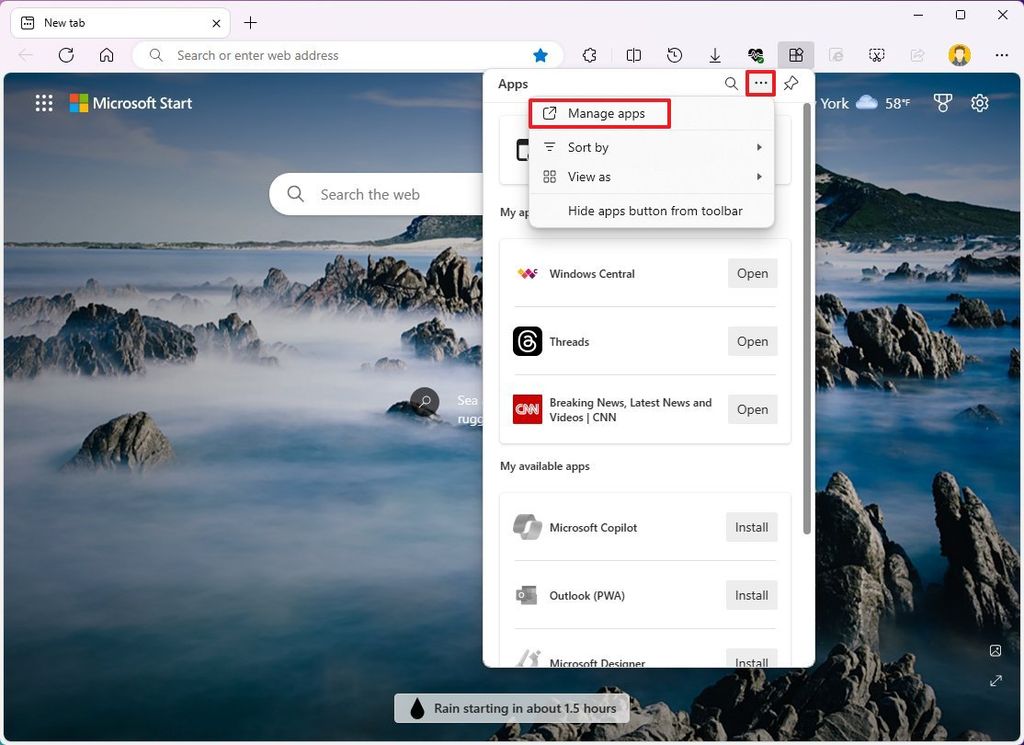
Task: Open the Windows Central app
Action: coord(752,273)
